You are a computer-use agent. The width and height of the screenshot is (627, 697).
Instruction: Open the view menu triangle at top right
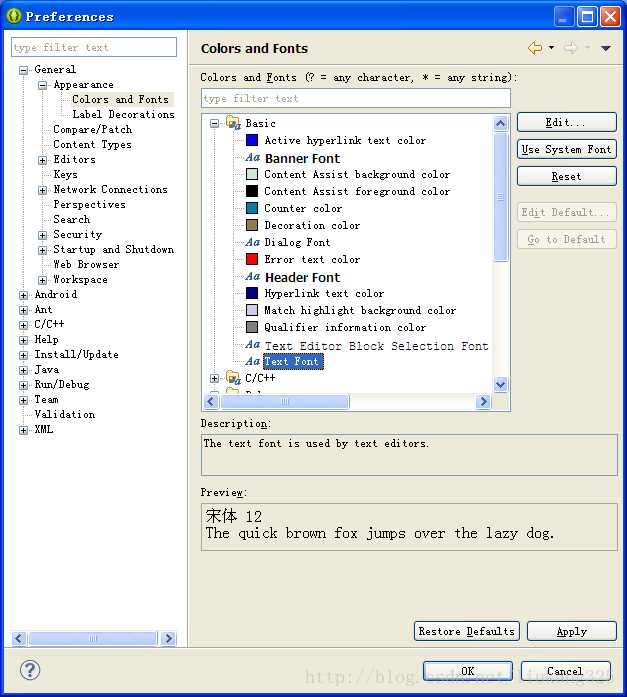(606, 48)
